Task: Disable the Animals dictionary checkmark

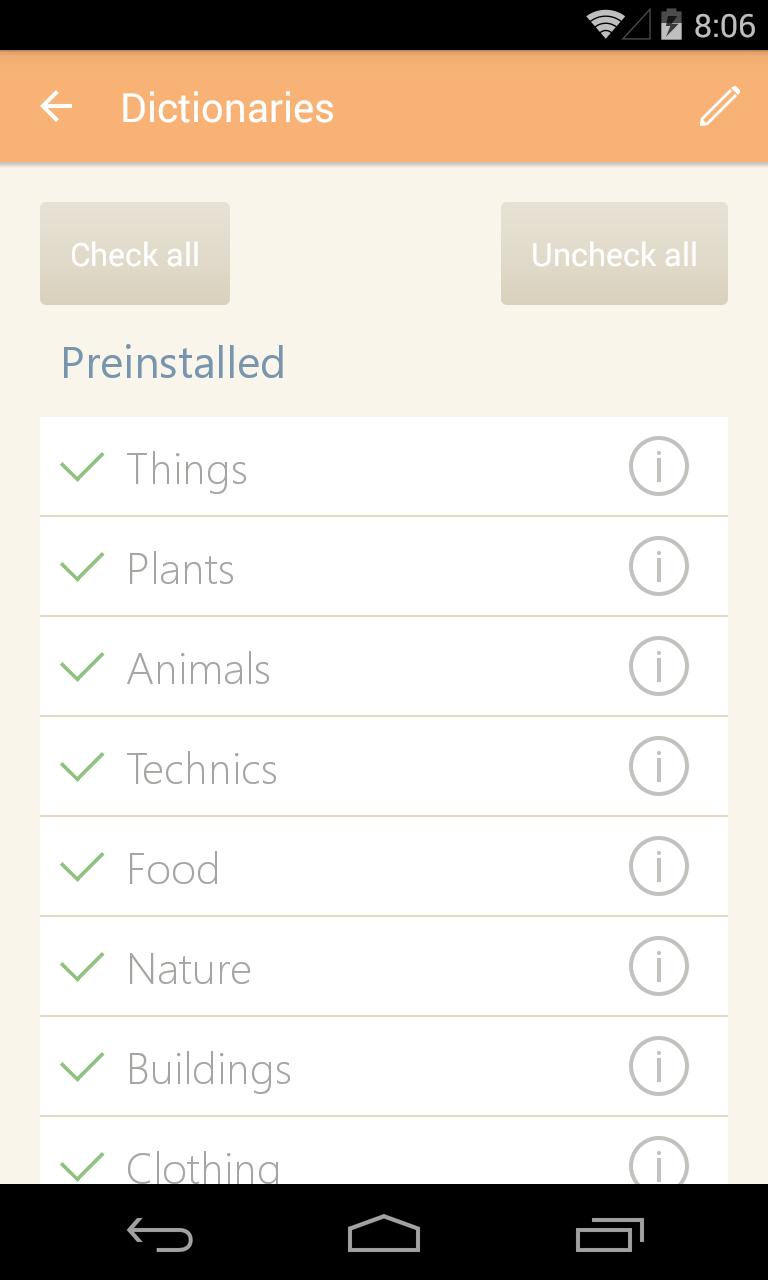Action: tap(82, 667)
